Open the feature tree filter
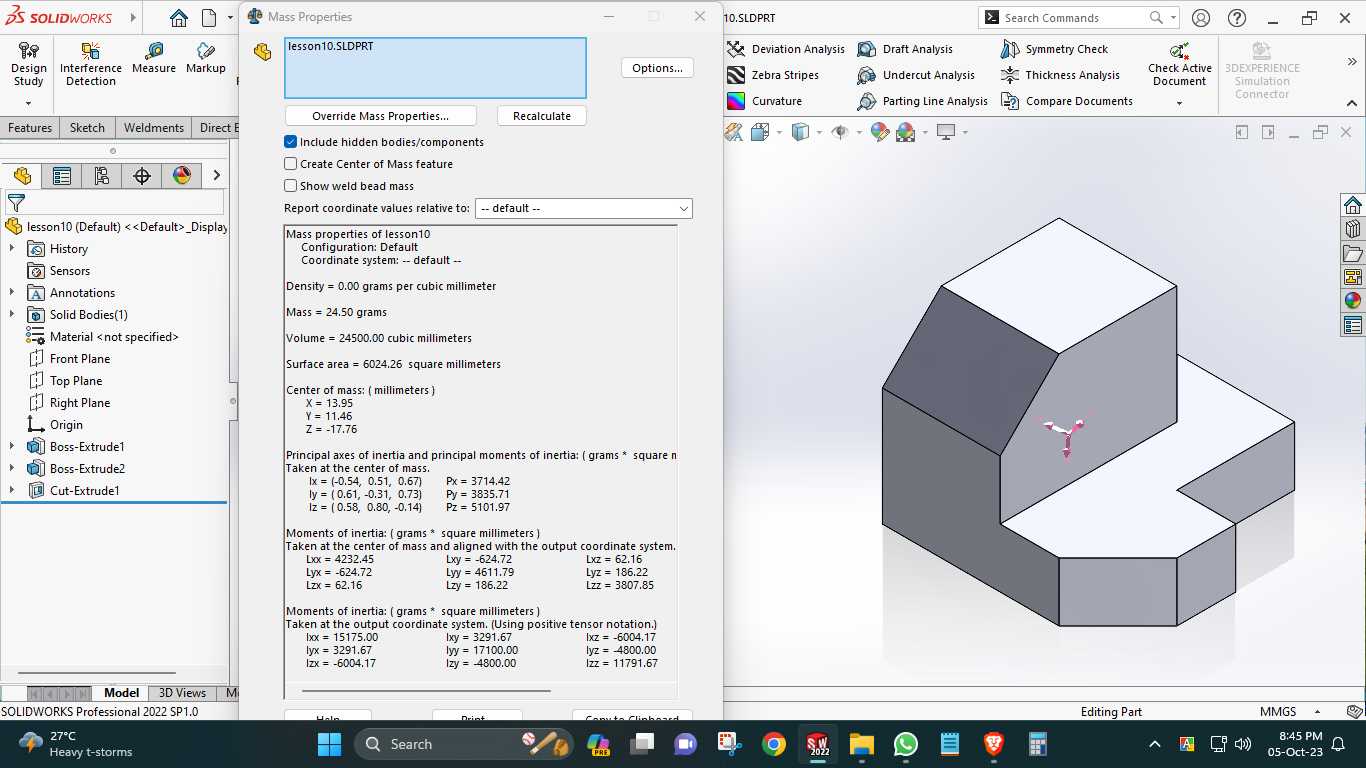 click(x=16, y=203)
